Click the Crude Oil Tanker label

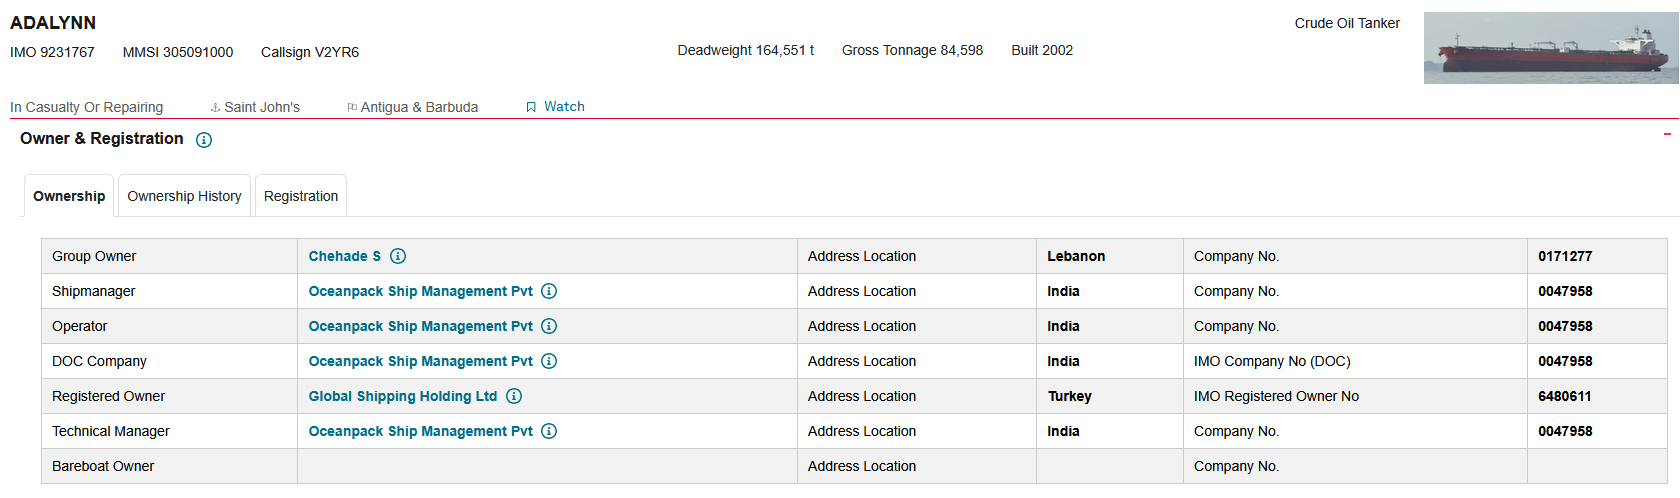pyautogui.click(x=1347, y=23)
